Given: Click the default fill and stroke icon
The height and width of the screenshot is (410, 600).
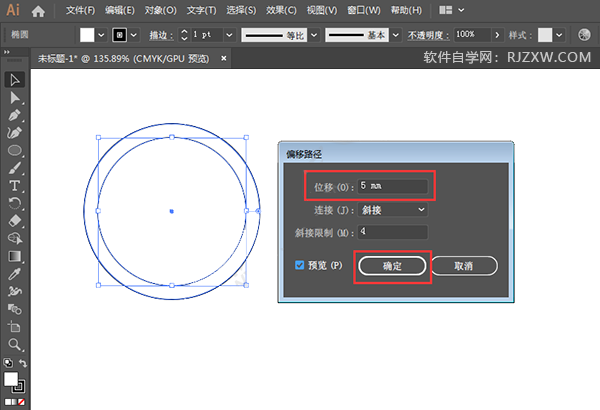Looking at the screenshot, I should (8, 362).
